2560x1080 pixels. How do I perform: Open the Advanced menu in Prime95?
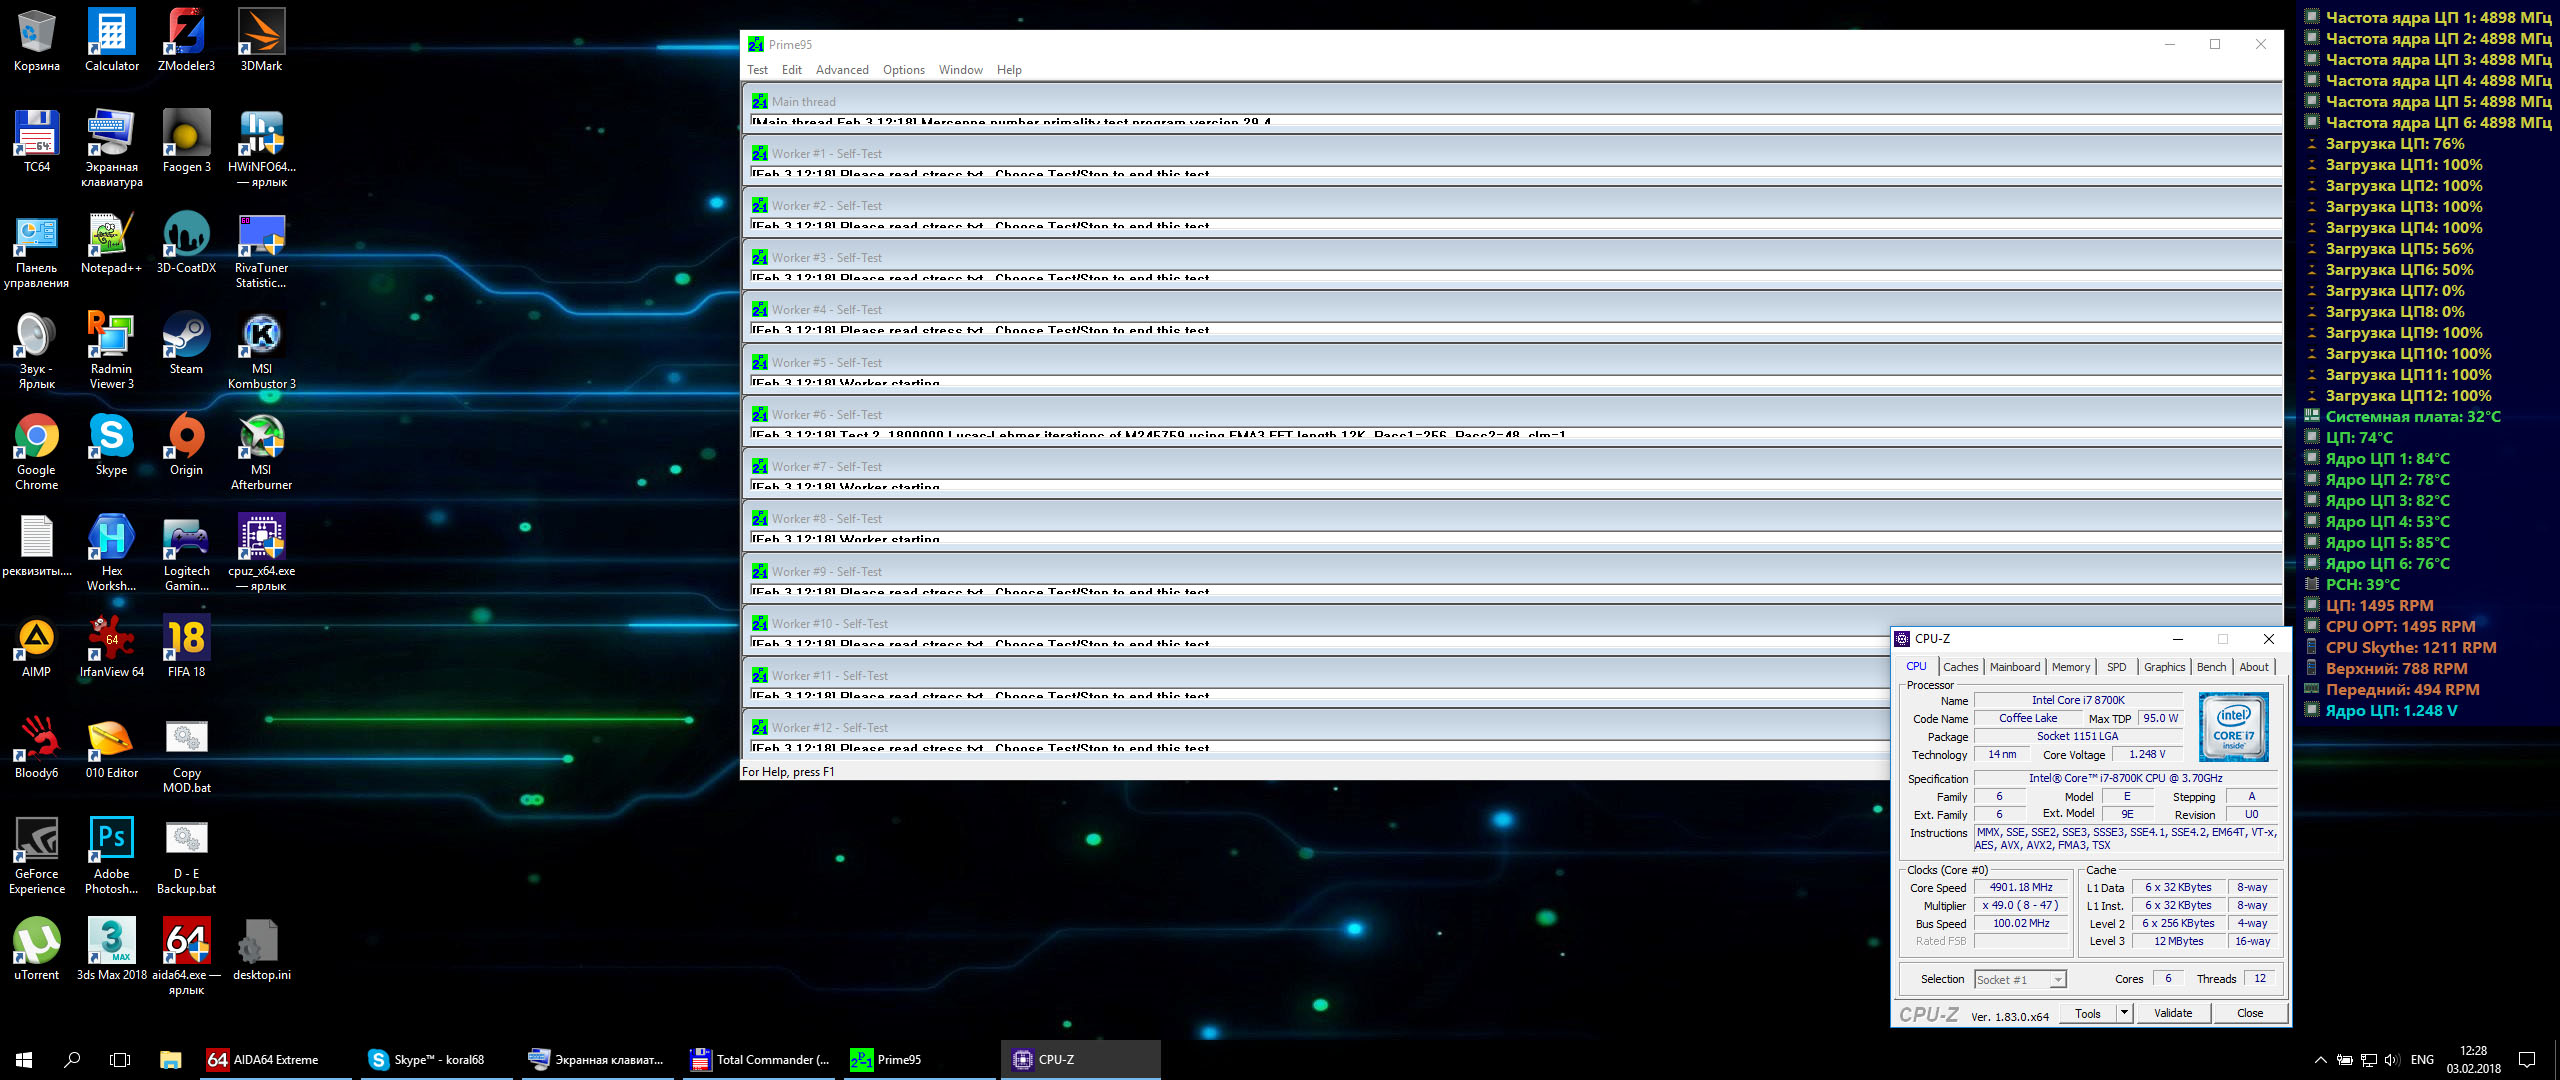841,70
